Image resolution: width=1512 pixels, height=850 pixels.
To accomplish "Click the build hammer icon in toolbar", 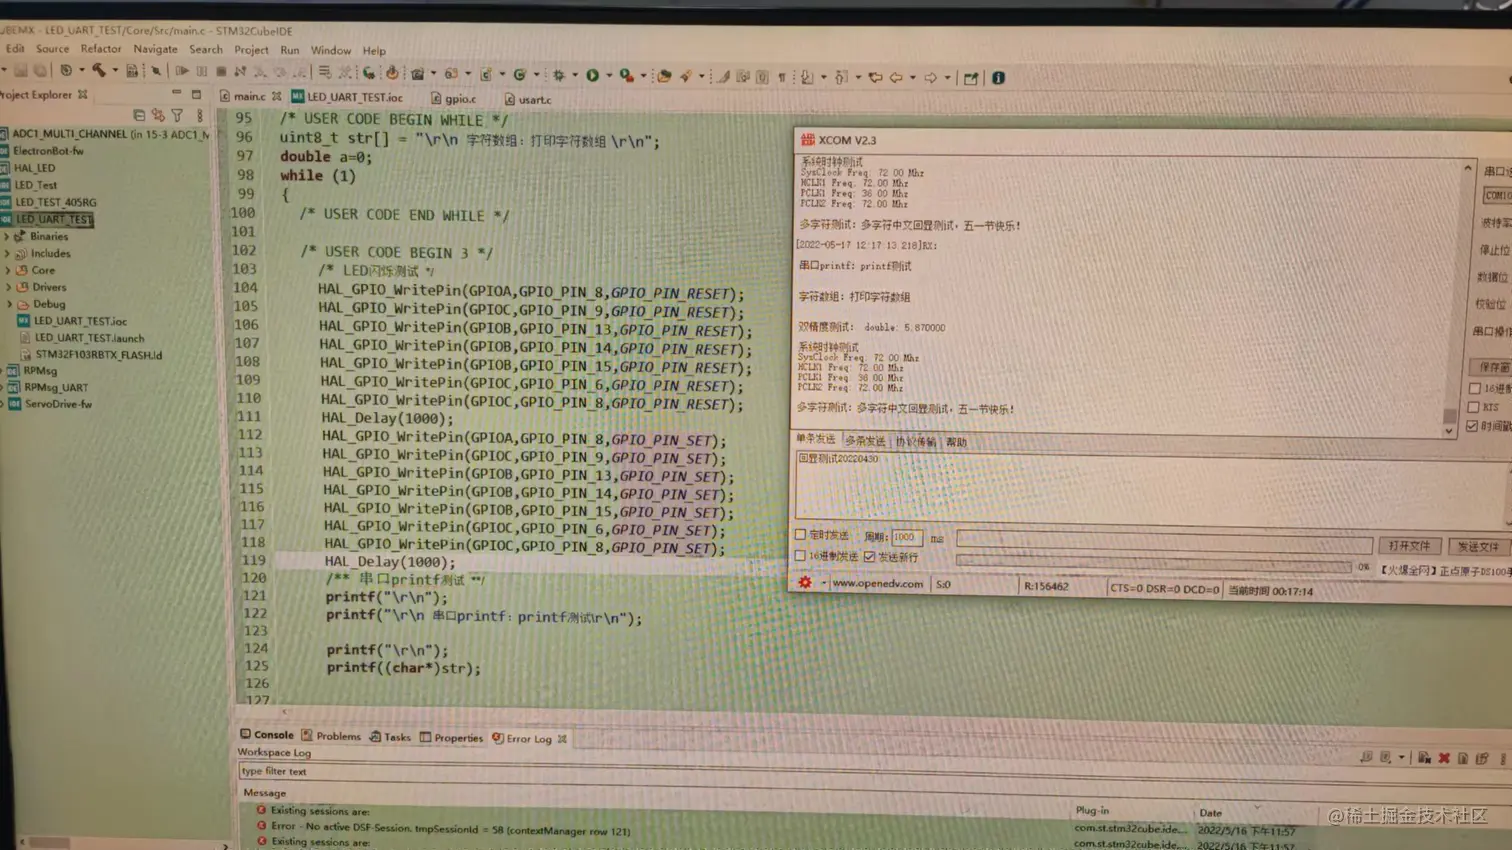I will [99, 70].
